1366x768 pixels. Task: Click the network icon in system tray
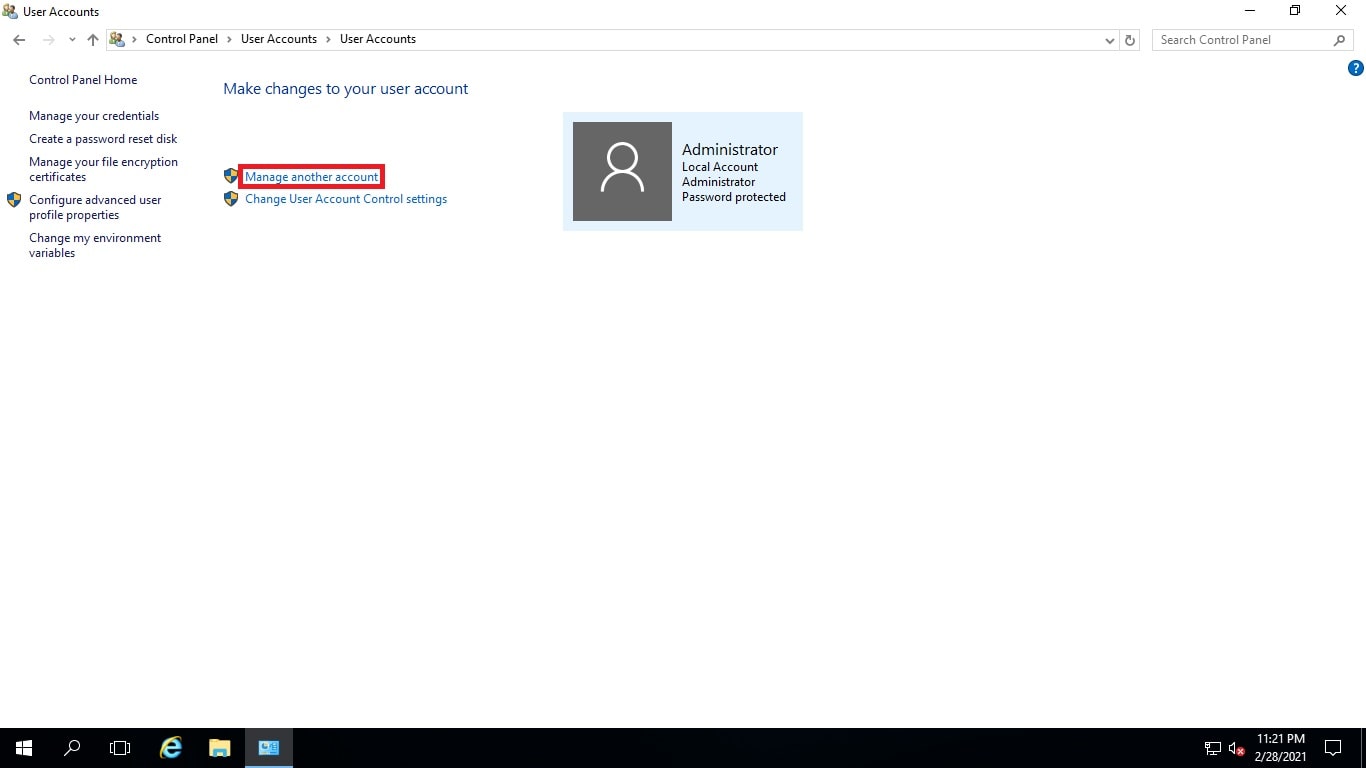(x=1212, y=748)
